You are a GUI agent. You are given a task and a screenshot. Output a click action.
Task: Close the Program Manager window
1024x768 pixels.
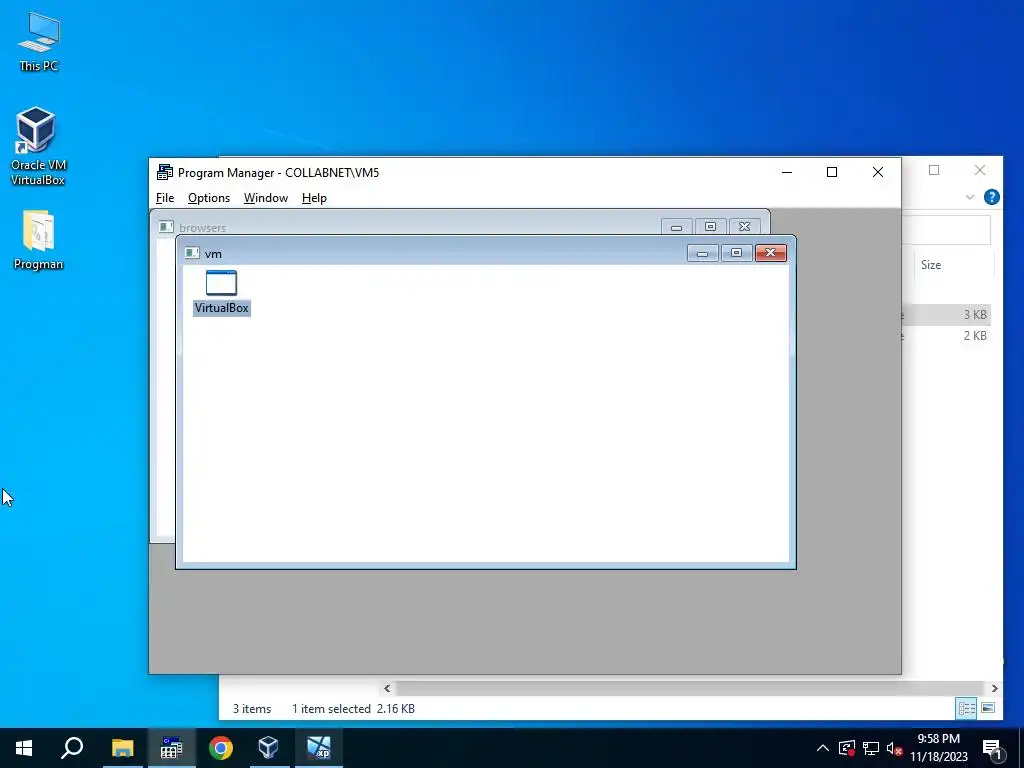click(878, 172)
